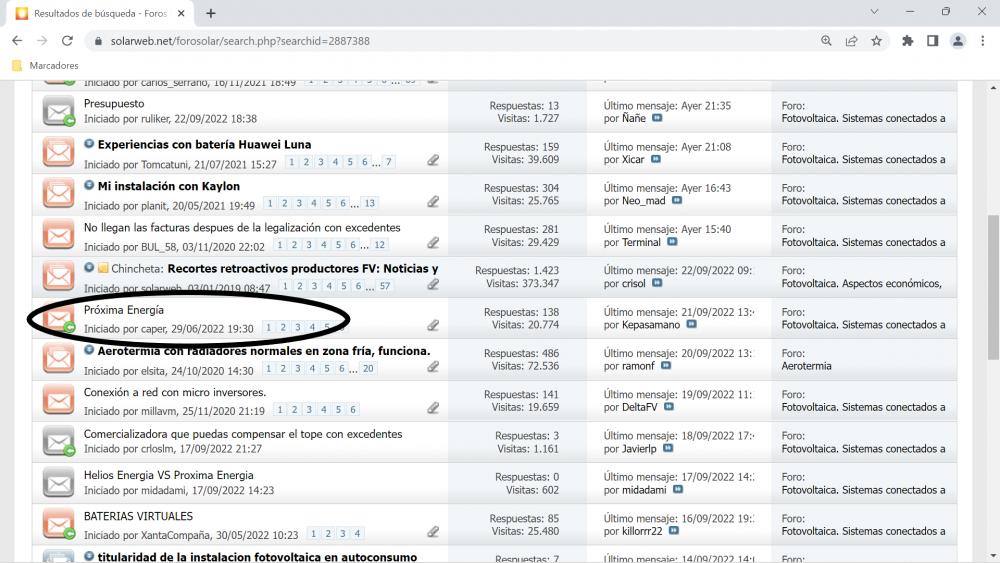Share this page via the share icon

[851, 41]
